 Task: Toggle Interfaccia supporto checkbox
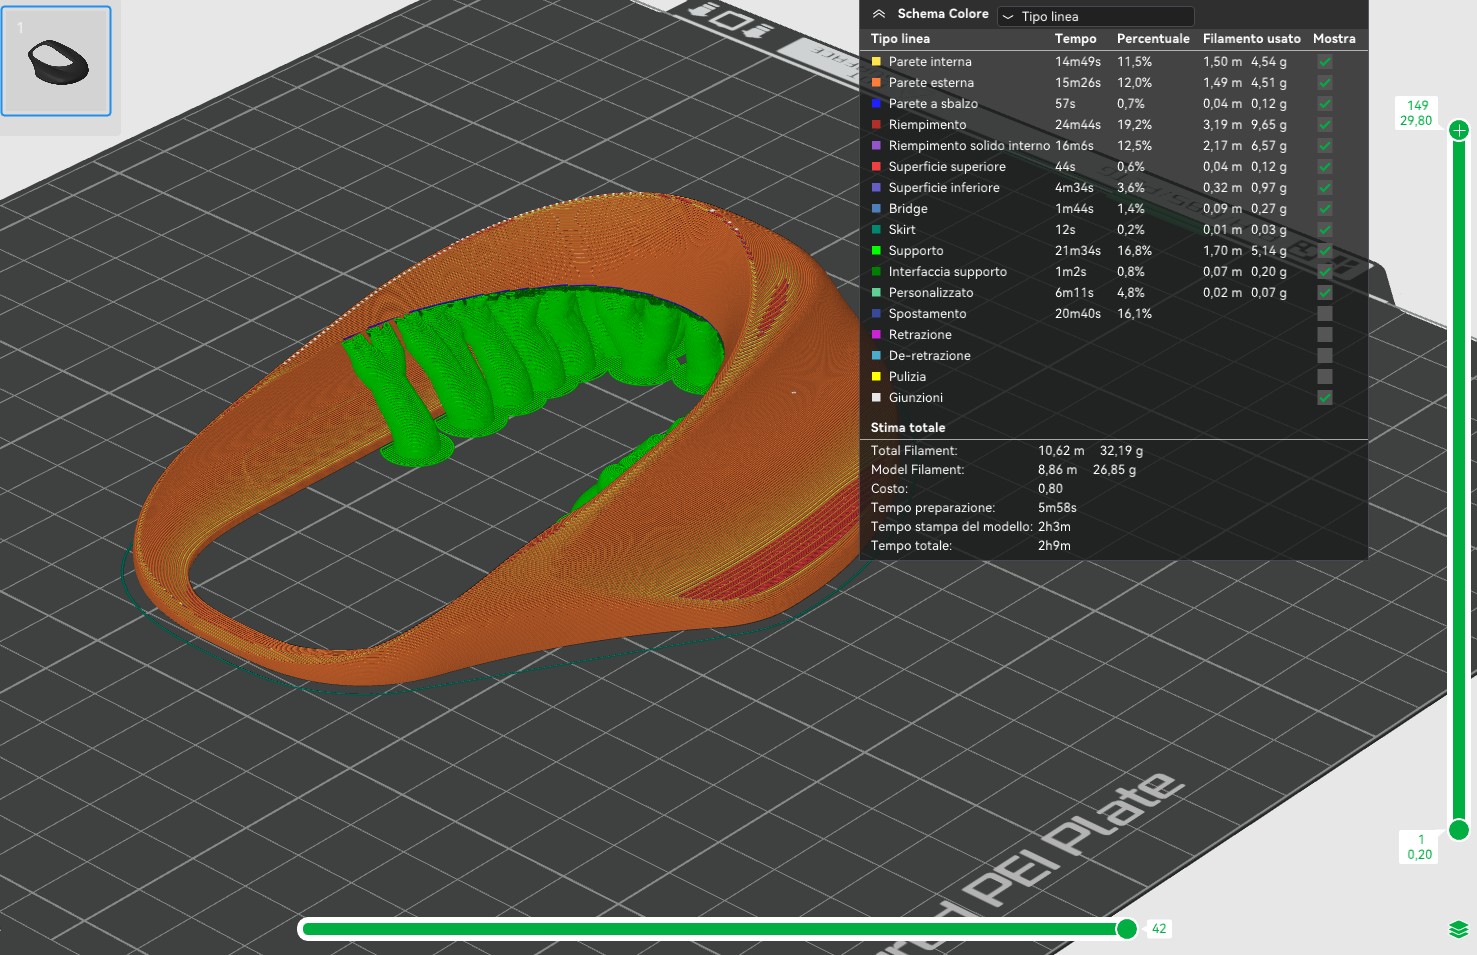1325,271
